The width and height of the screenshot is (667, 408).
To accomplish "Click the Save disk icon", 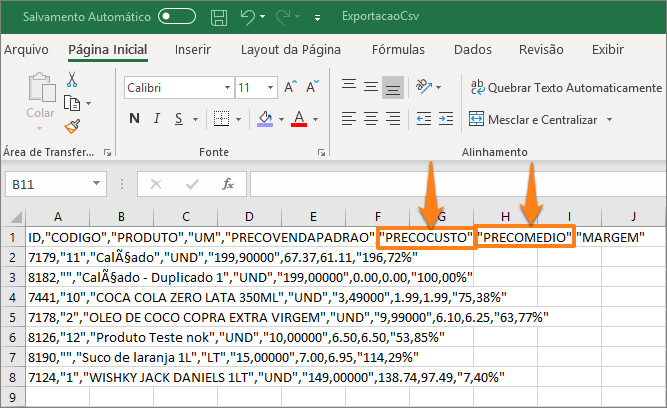I will pos(218,16).
